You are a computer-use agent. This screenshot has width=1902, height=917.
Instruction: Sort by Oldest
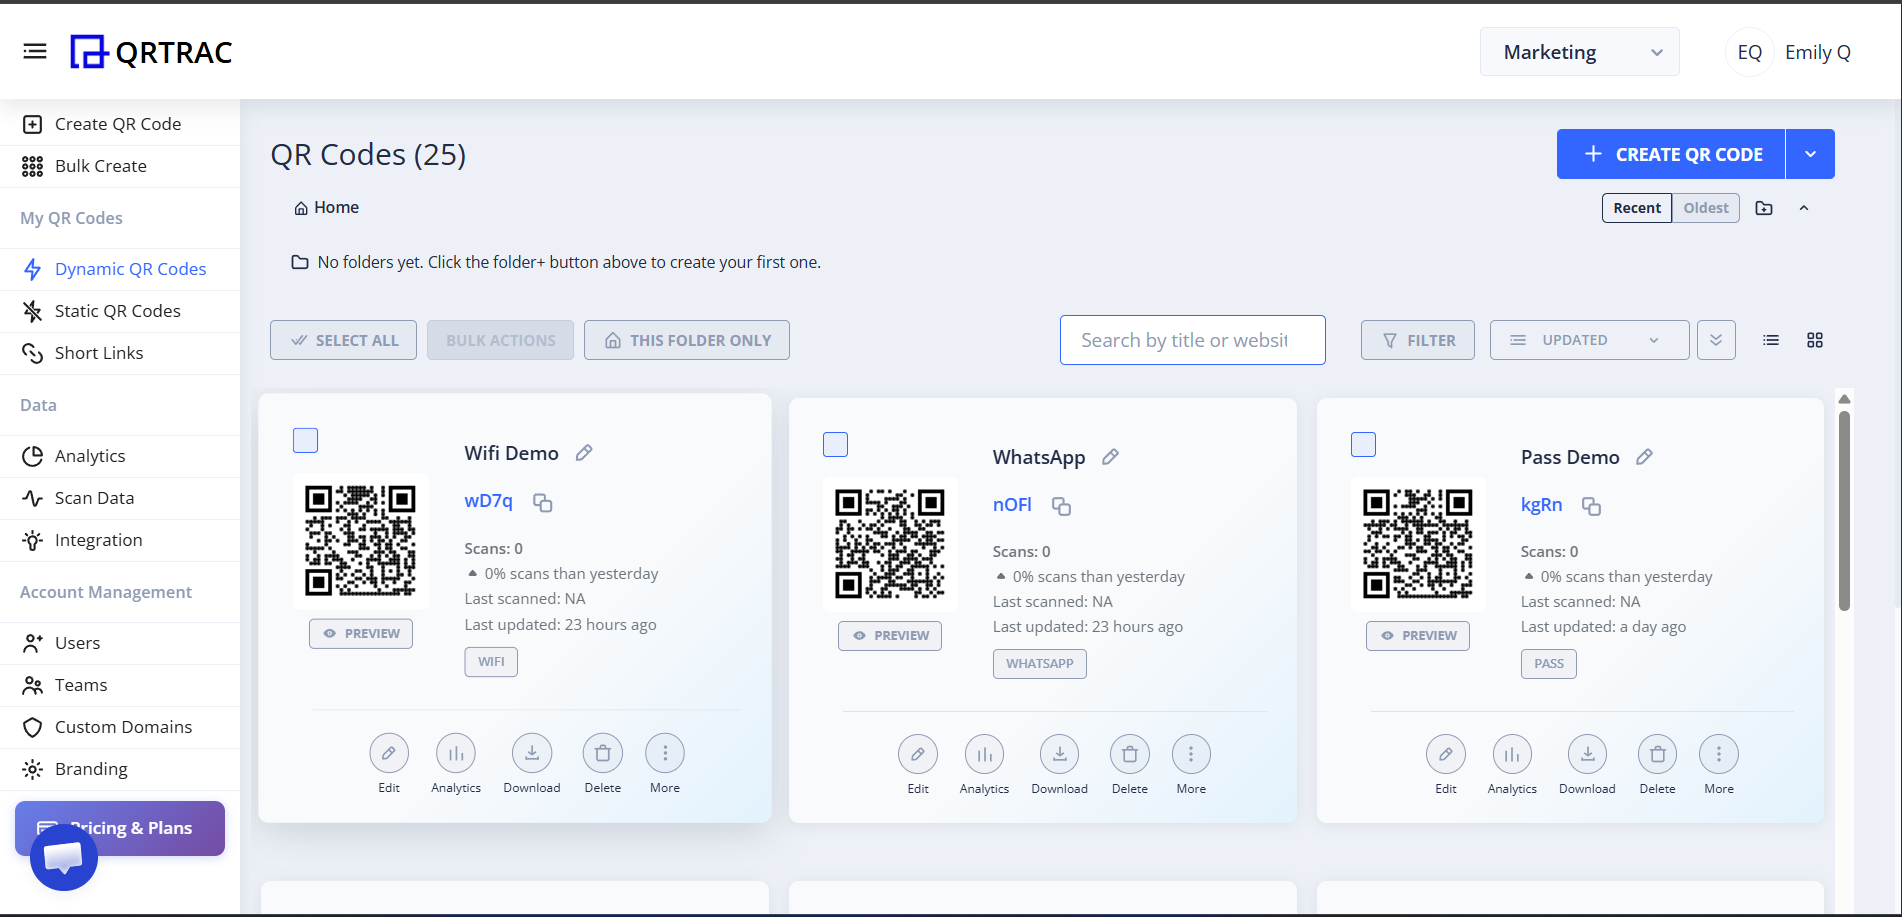1706,208
